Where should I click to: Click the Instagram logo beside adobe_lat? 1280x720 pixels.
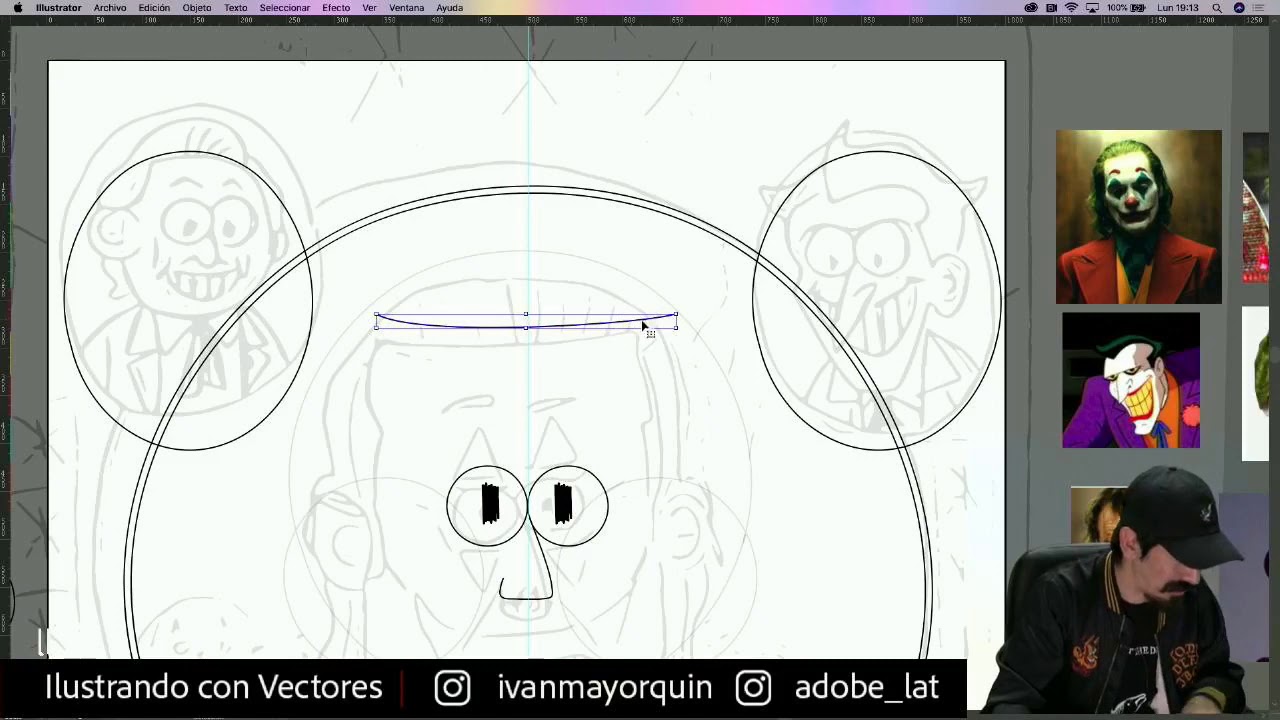point(753,687)
